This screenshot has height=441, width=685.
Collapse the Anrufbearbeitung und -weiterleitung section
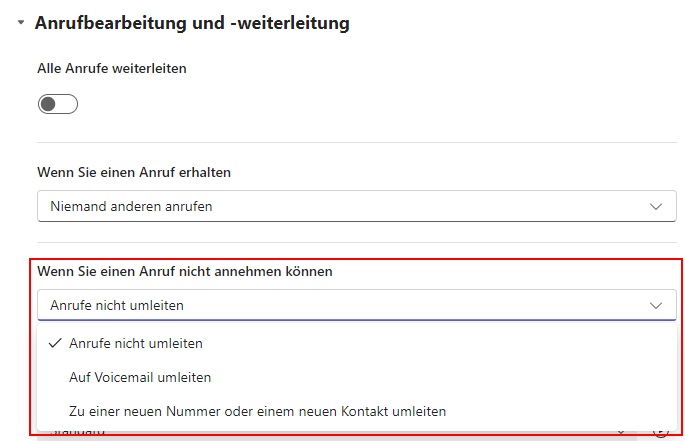pyautogui.click(x=21, y=22)
